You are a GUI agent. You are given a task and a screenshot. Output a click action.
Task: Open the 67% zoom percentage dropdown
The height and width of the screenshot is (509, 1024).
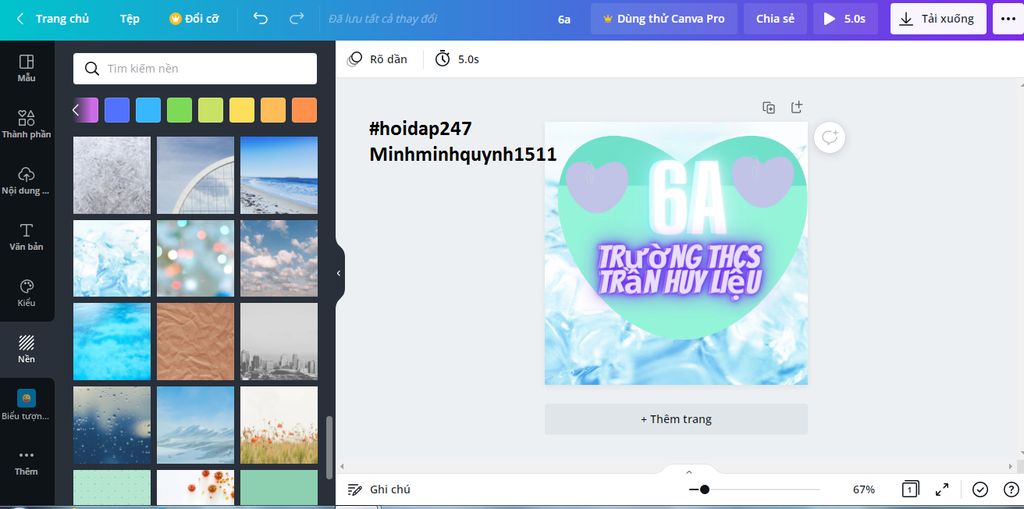pyautogui.click(x=863, y=489)
